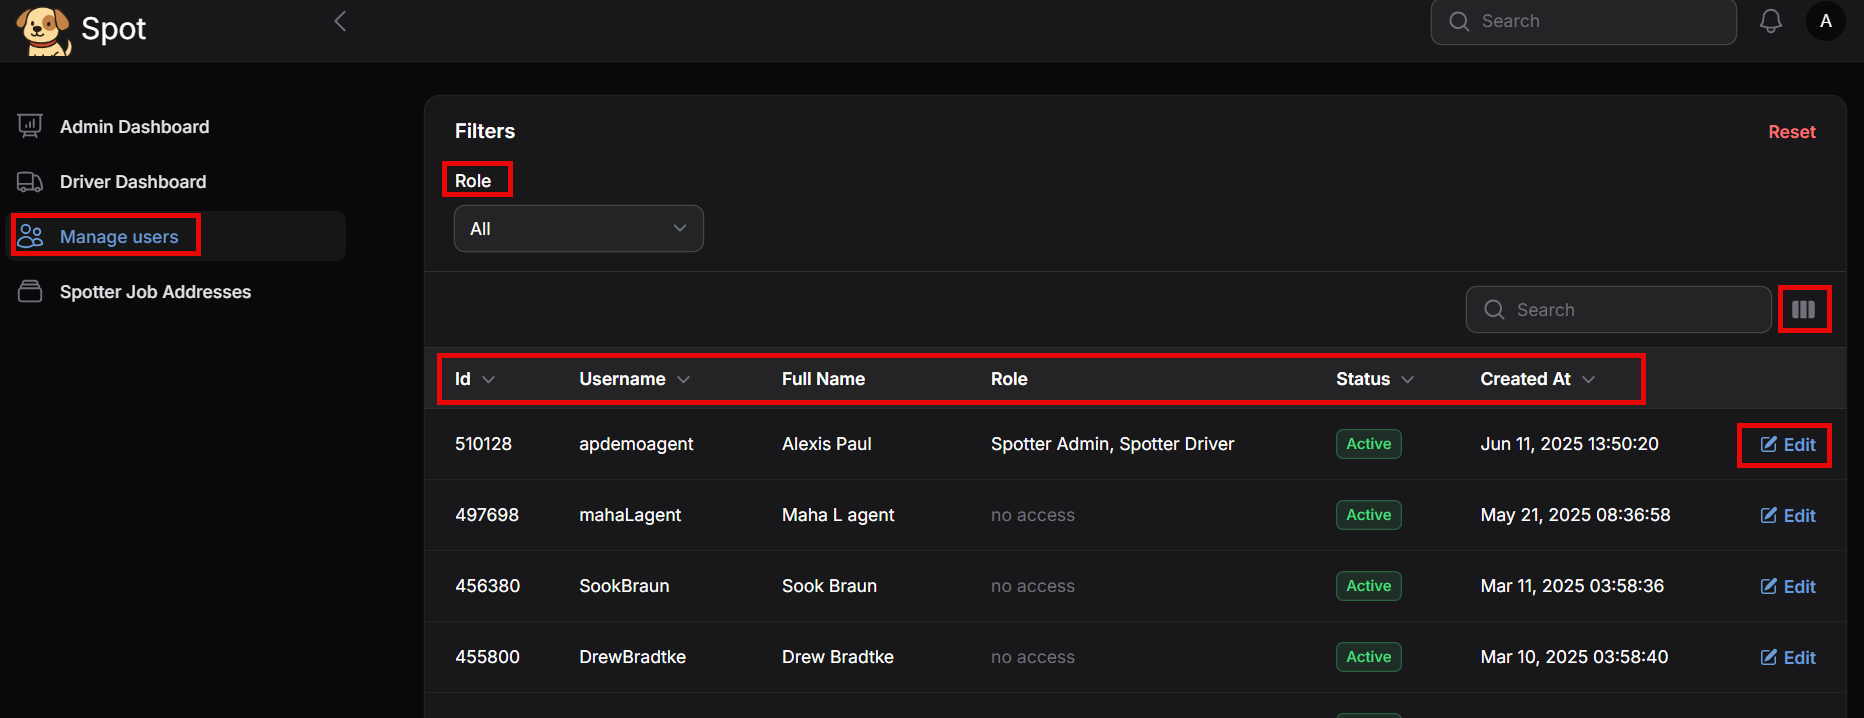Click the Active badge for apdemoagent
Image resolution: width=1864 pixels, height=718 pixels.
[1369, 444]
